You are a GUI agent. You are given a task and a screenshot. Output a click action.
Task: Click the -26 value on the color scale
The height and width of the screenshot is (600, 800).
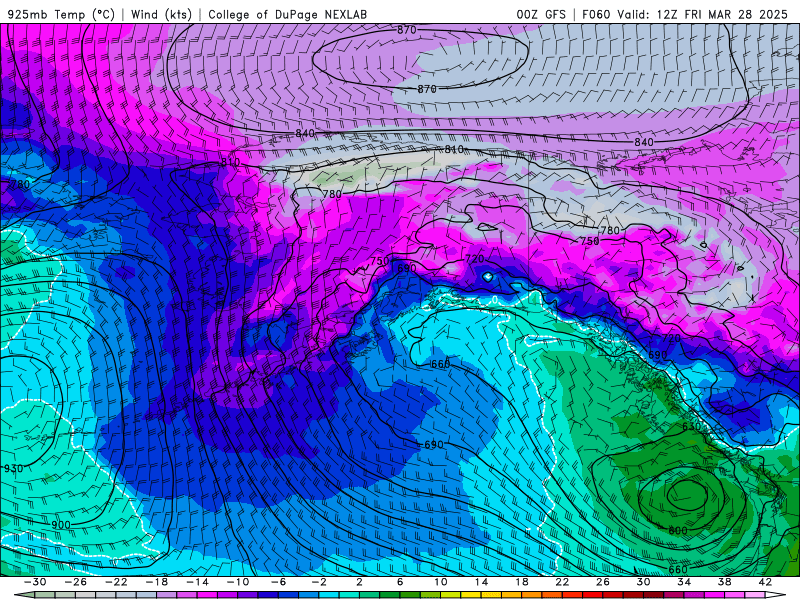pyautogui.click(x=76, y=582)
